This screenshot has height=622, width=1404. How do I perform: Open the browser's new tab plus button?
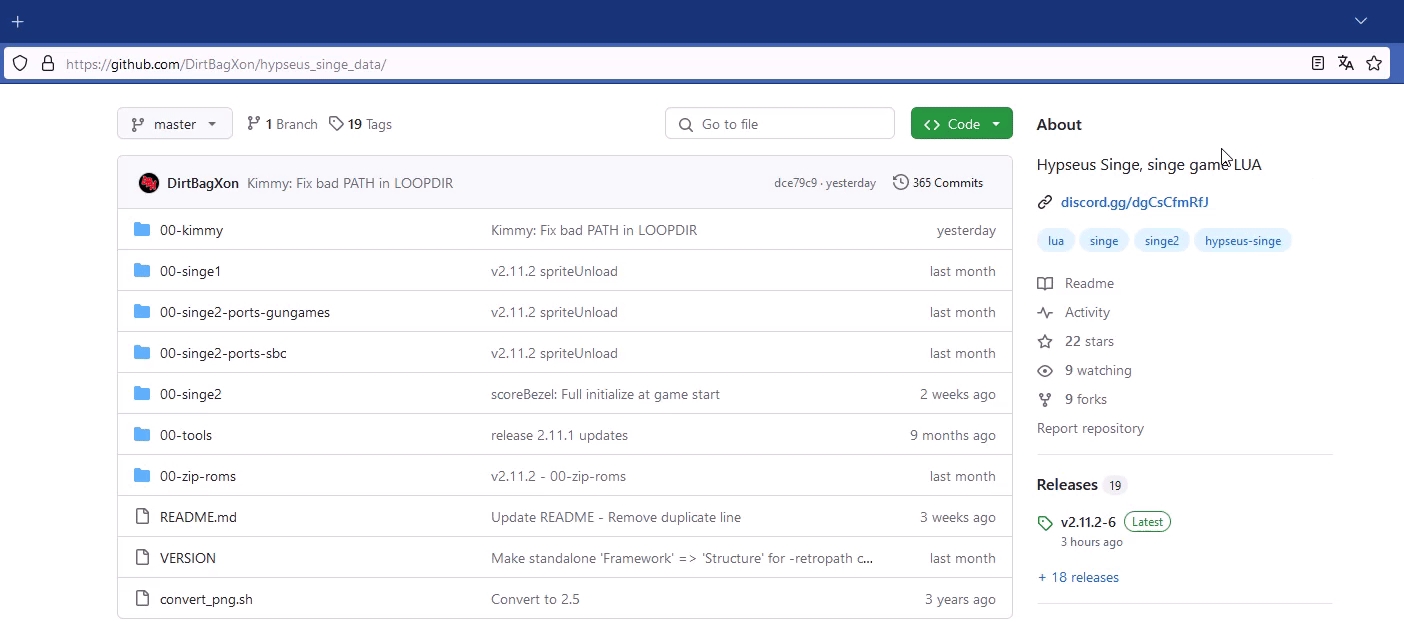pos(17,21)
